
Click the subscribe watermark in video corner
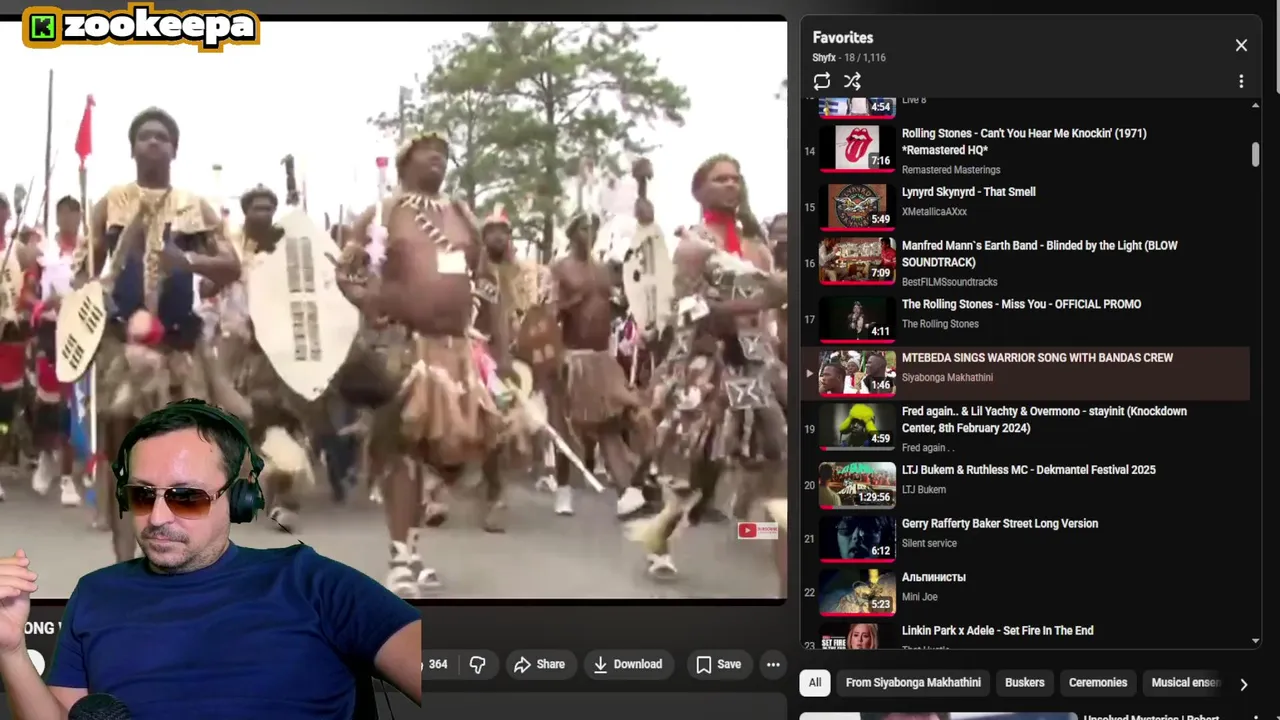tap(757, 531)
